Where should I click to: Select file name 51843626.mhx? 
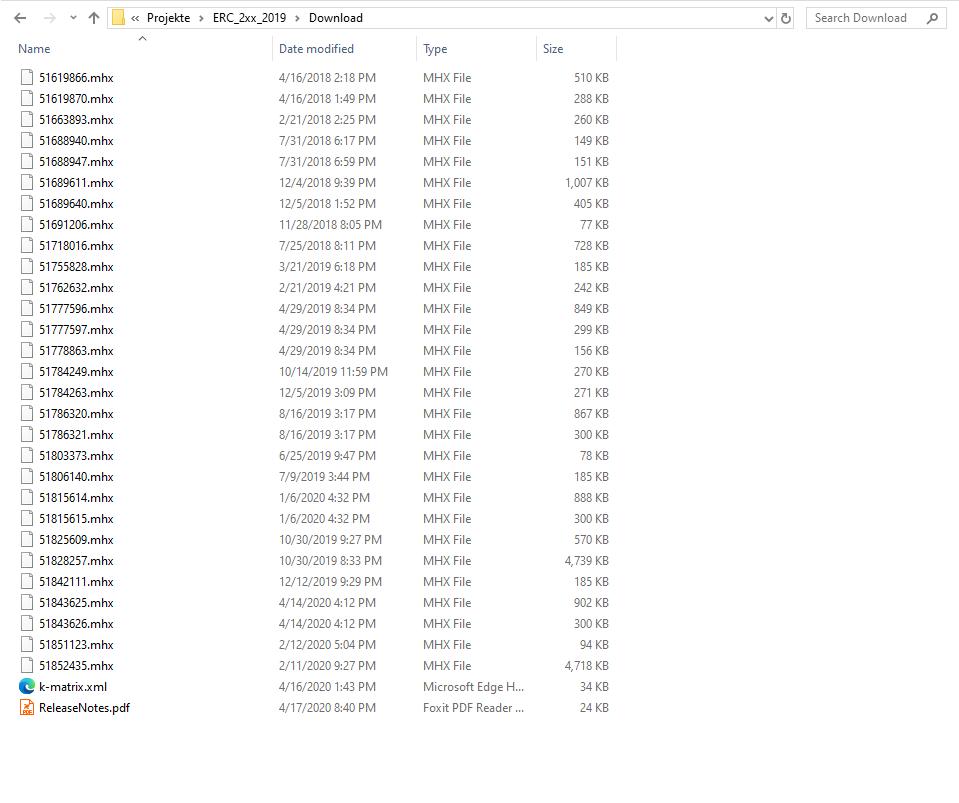tap(76, 624)
